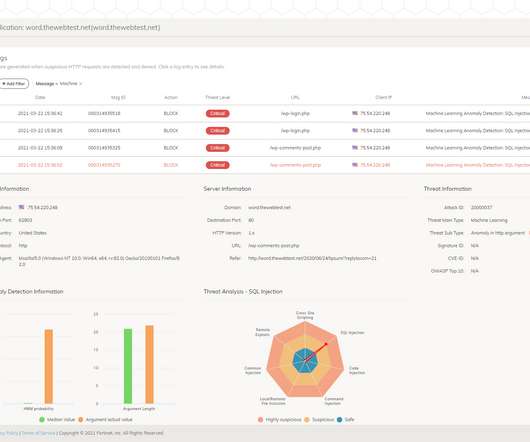Click the Cross Site Scripting radar label
The image size is (530, 442).
pos(305,315)
